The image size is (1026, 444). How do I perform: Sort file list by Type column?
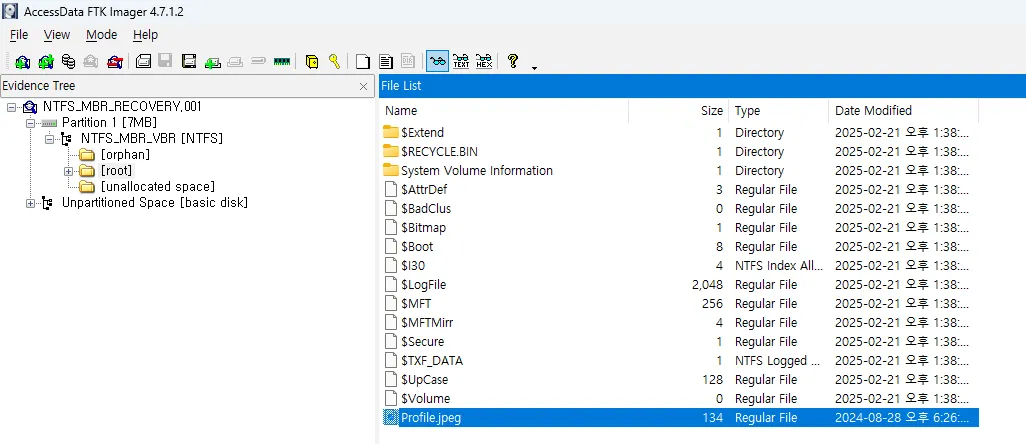(778, 111)
